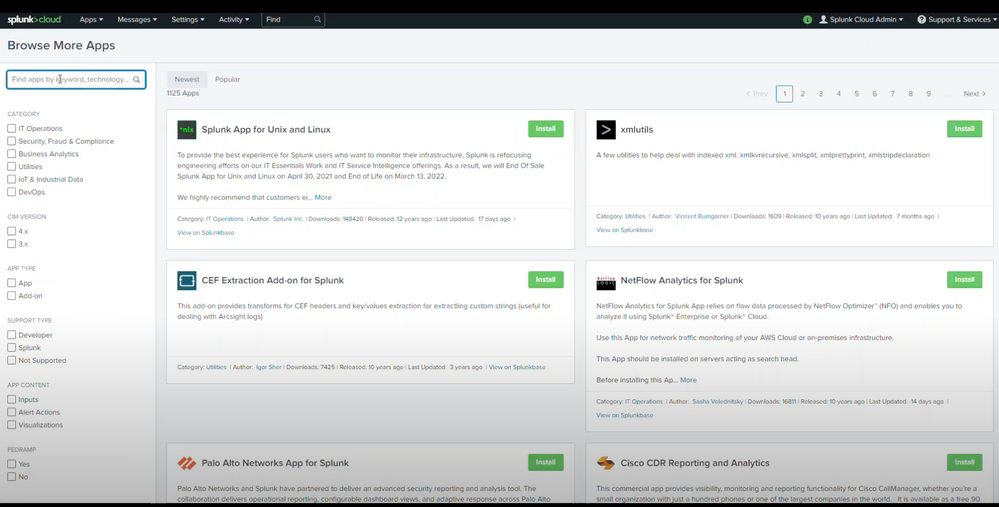The width and height of the screenshot is (999, 507).
Task: Open the Apps dropdown menu
Action: tap(91, 20)
